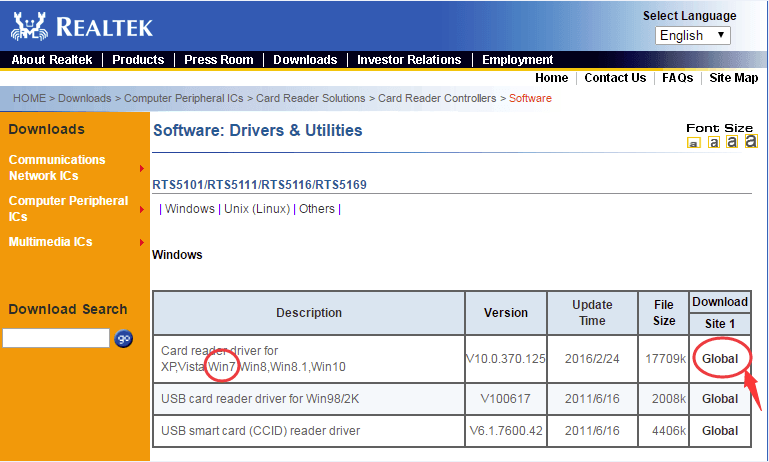Click file size 17709k cell
The image size is (769, 462).
click(664, 359)
